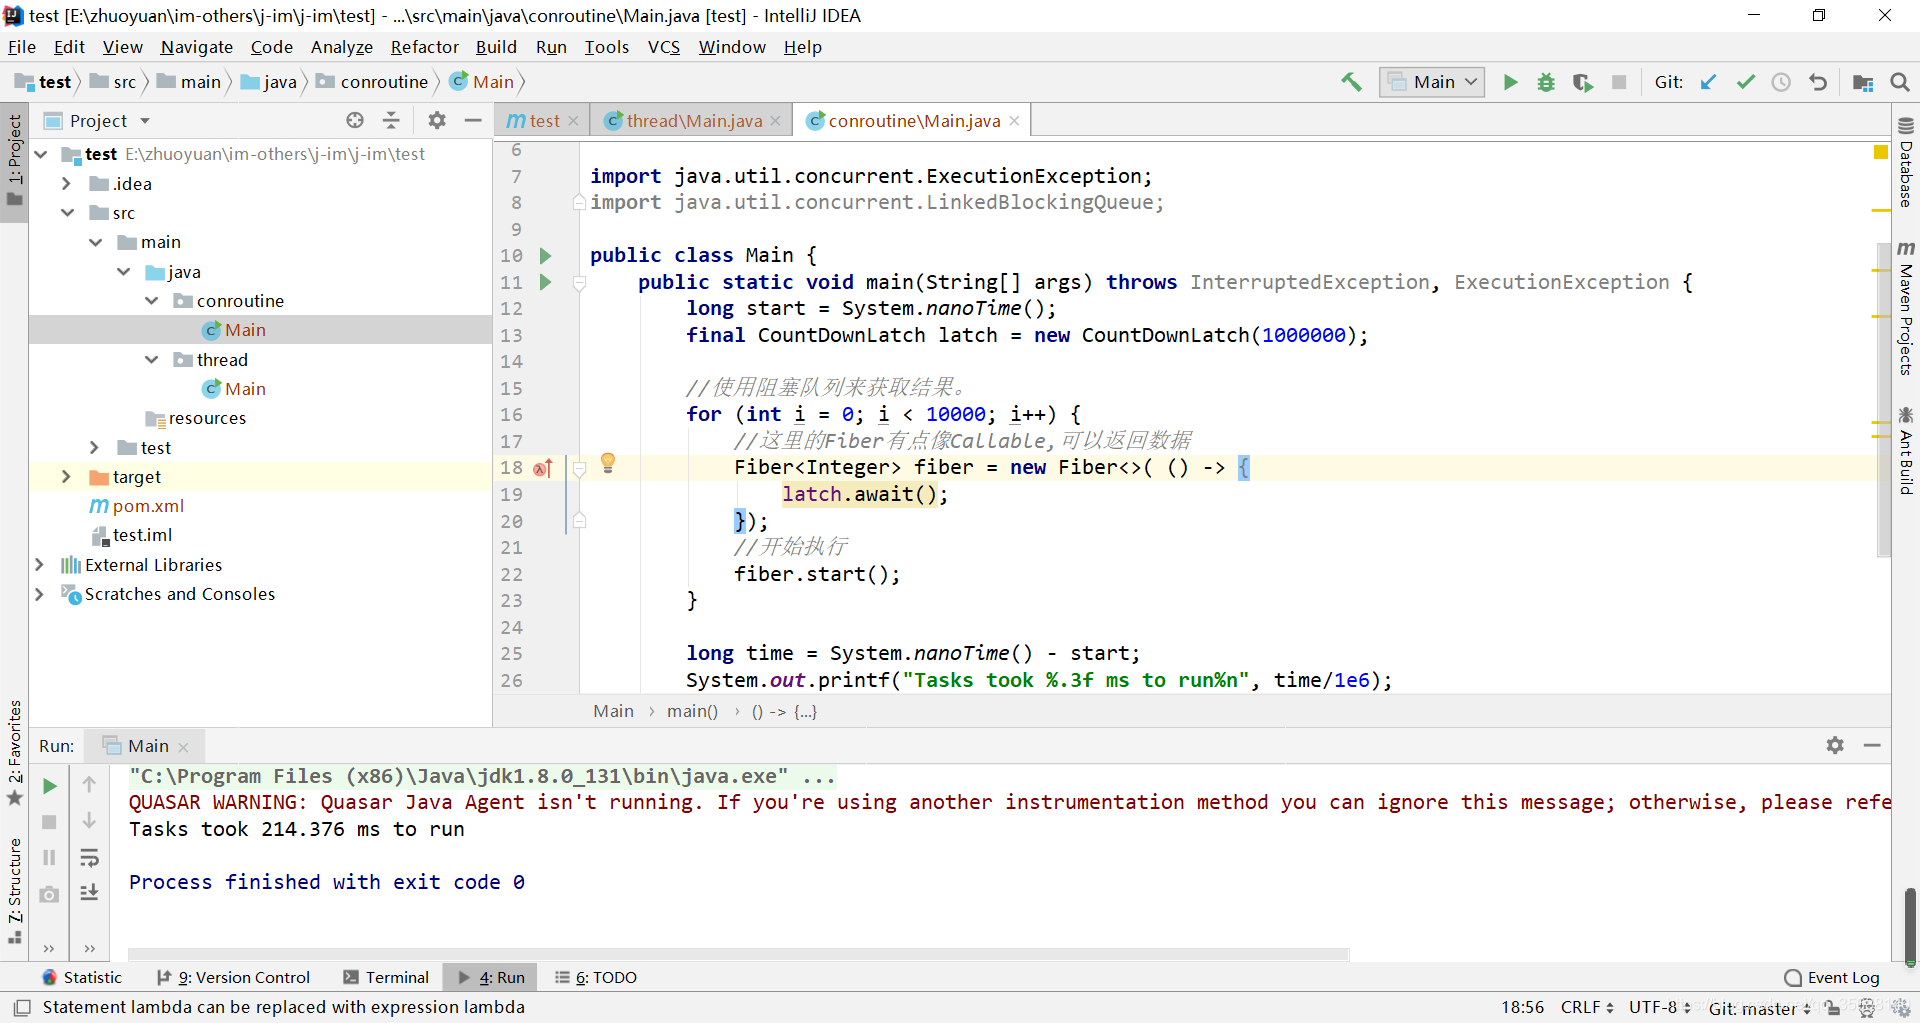
Task: Open the Statistic tool window
Action: [x=82, y=977]
